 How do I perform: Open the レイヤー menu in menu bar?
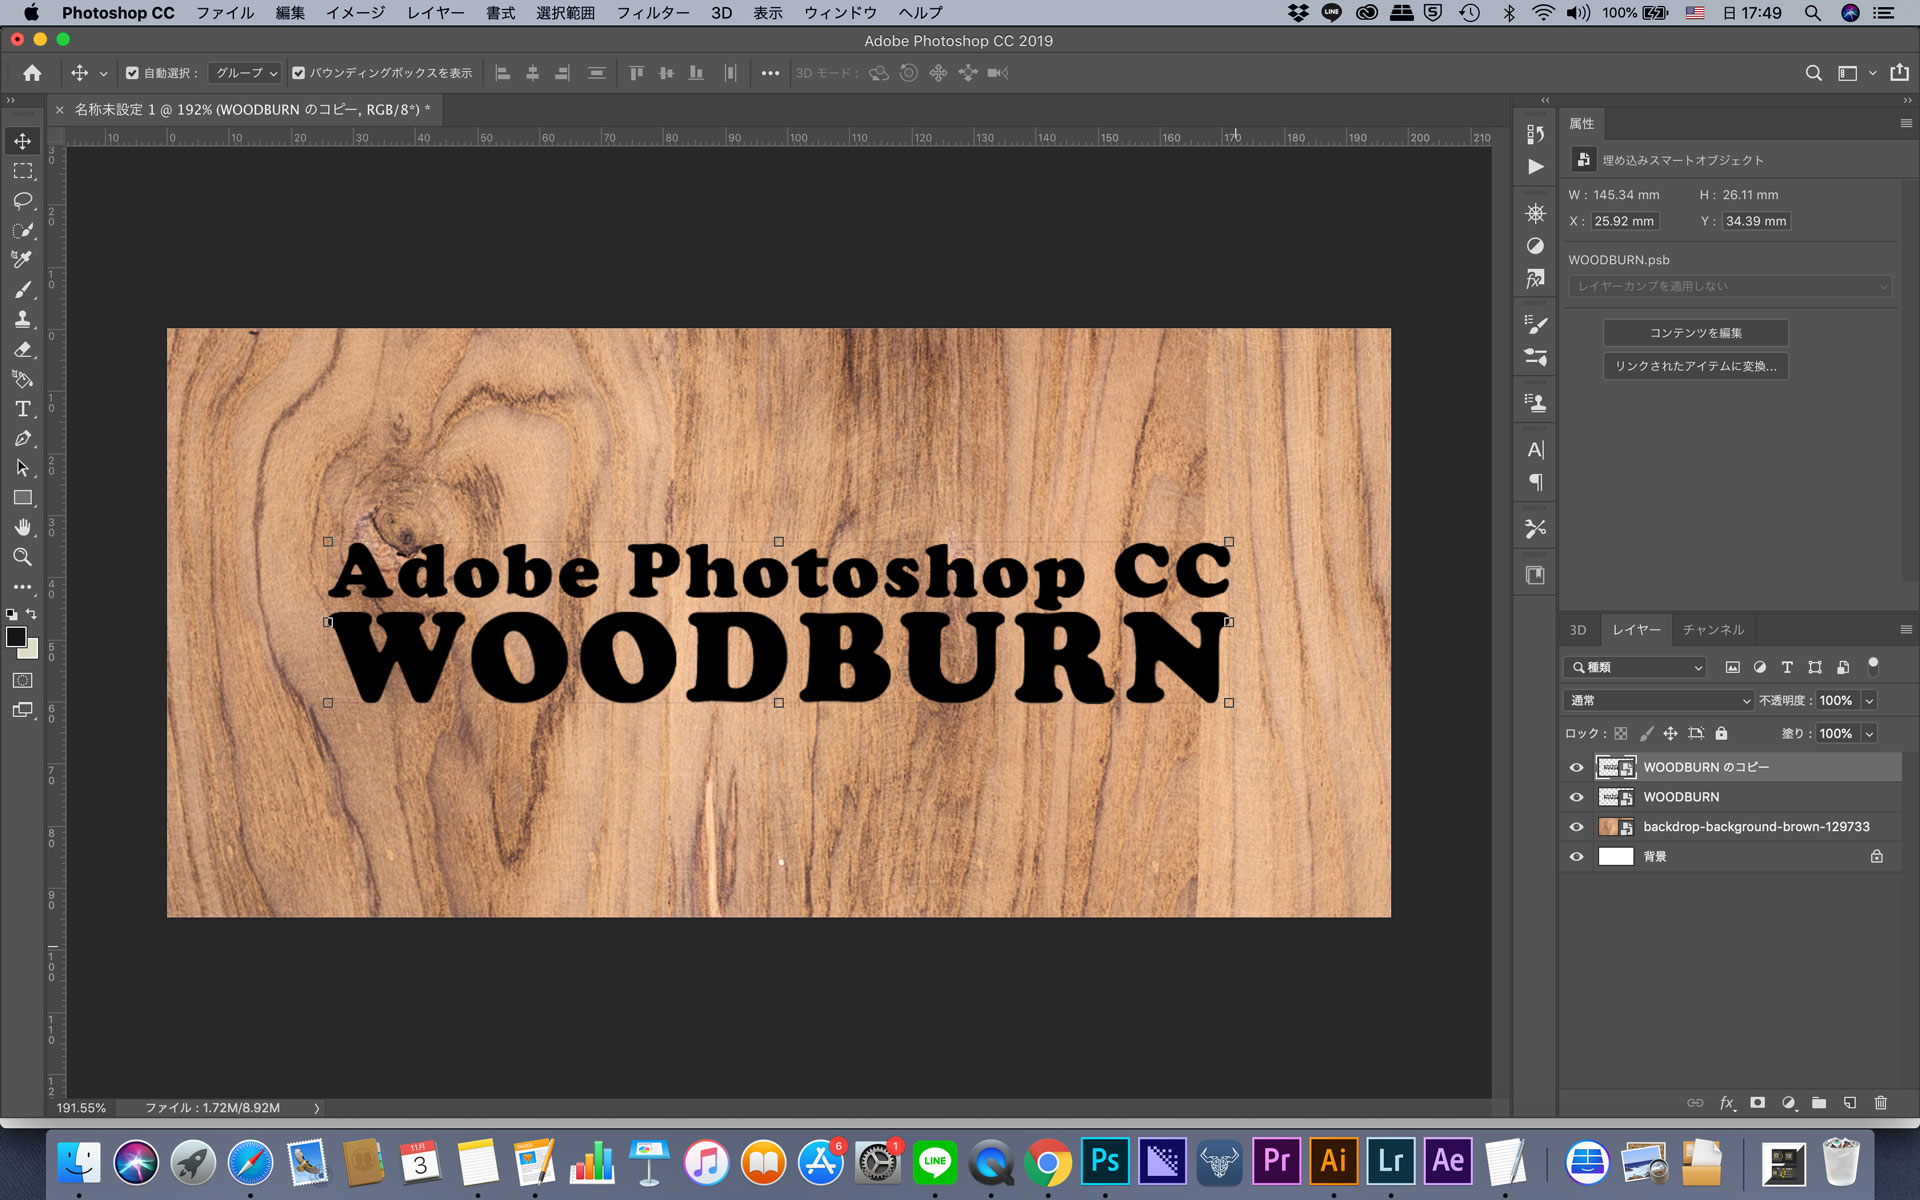coord(435,13)
